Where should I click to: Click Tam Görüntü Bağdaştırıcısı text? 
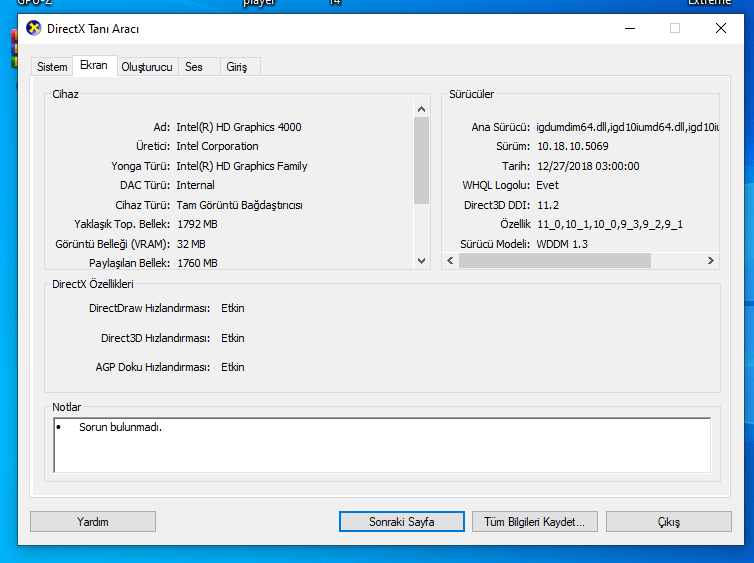[239, 205]
